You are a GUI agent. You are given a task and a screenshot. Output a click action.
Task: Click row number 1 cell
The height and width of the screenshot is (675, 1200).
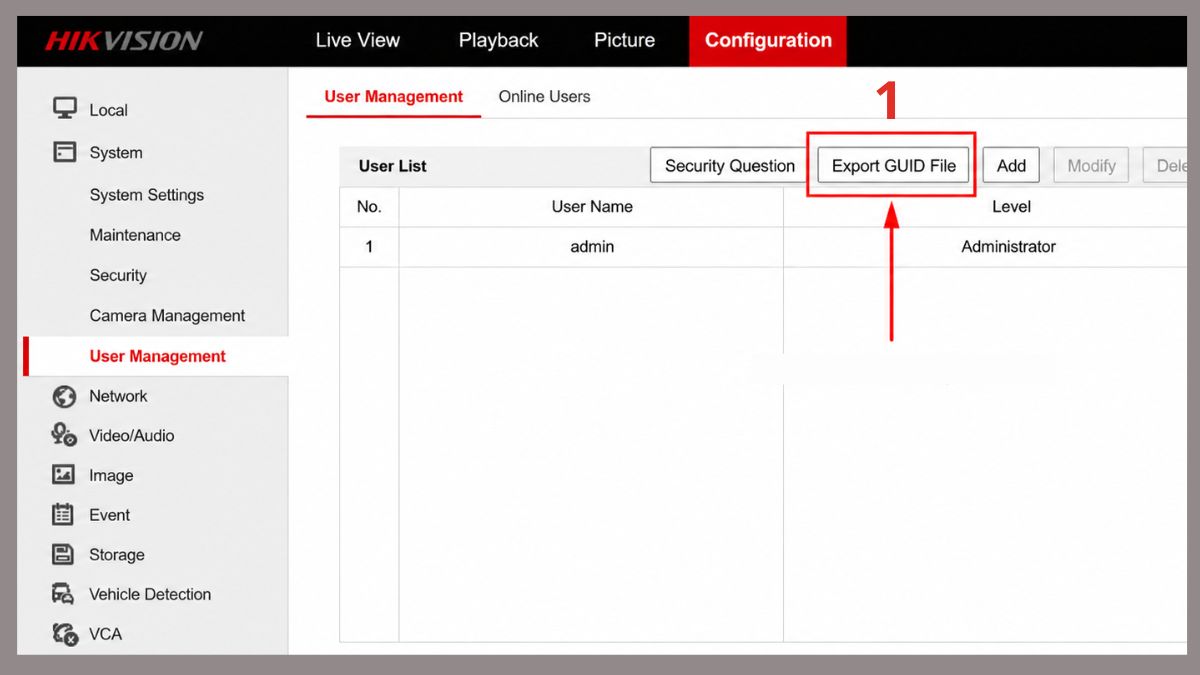[369, 246]
